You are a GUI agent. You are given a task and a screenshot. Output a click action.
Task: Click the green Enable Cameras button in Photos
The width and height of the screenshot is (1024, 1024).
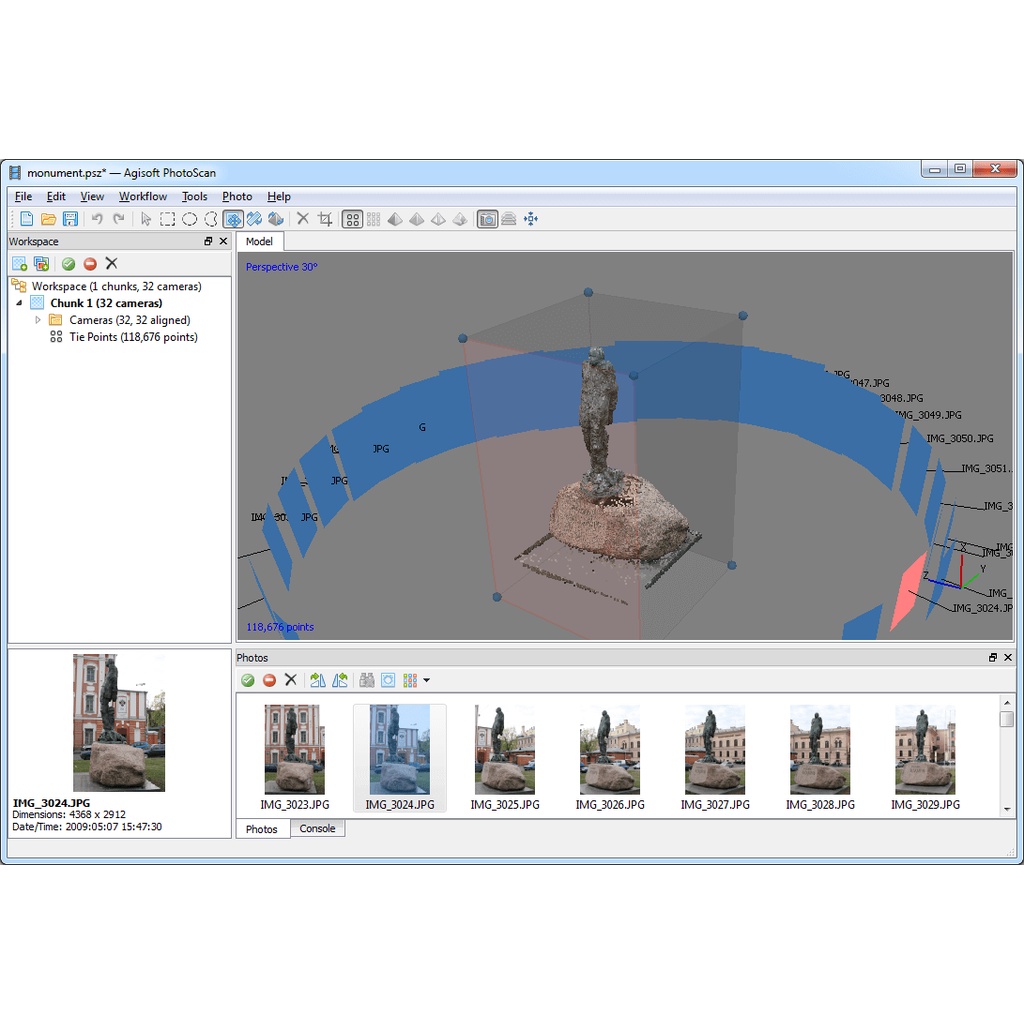[x=247, y=680]
